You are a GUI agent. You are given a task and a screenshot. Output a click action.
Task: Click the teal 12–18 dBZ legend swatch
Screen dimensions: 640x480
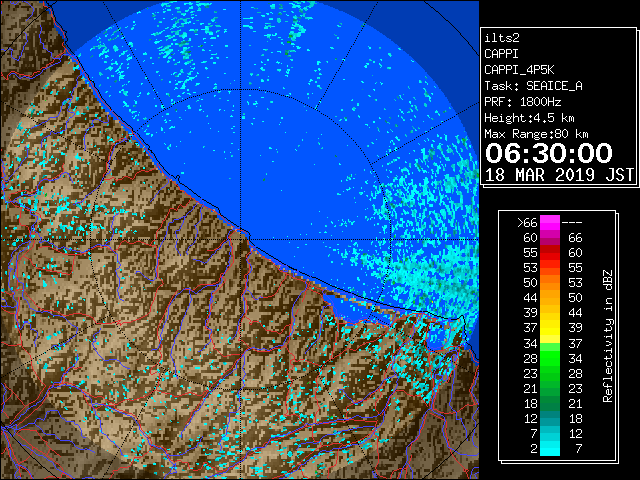[550, 418]
